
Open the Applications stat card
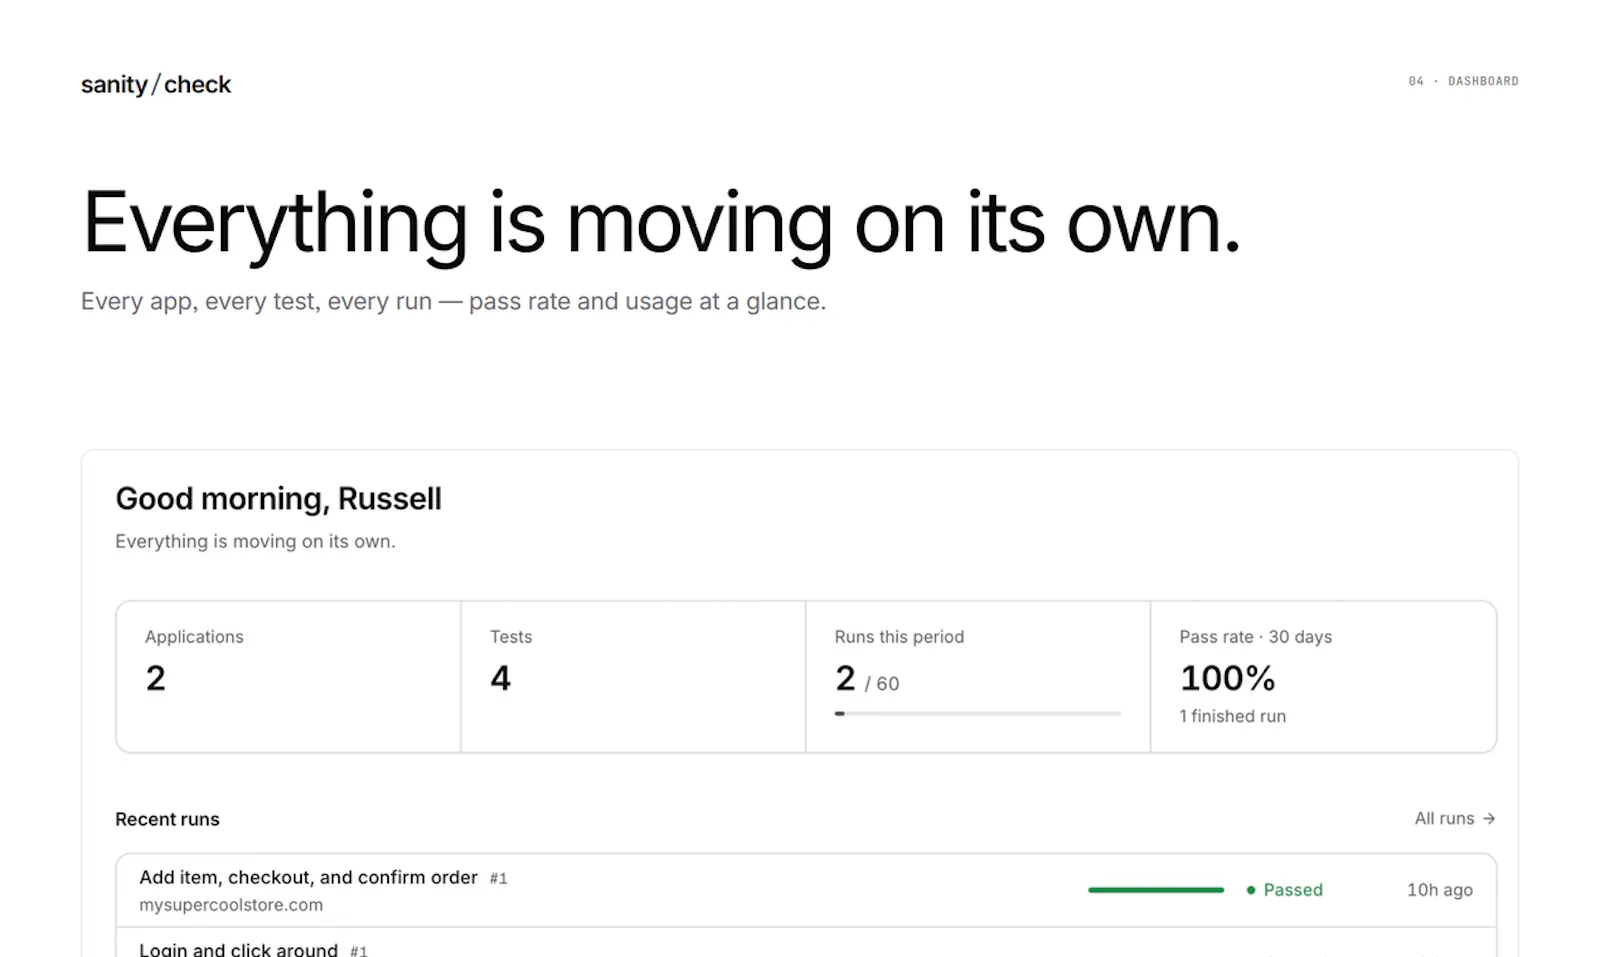(288, 676)
